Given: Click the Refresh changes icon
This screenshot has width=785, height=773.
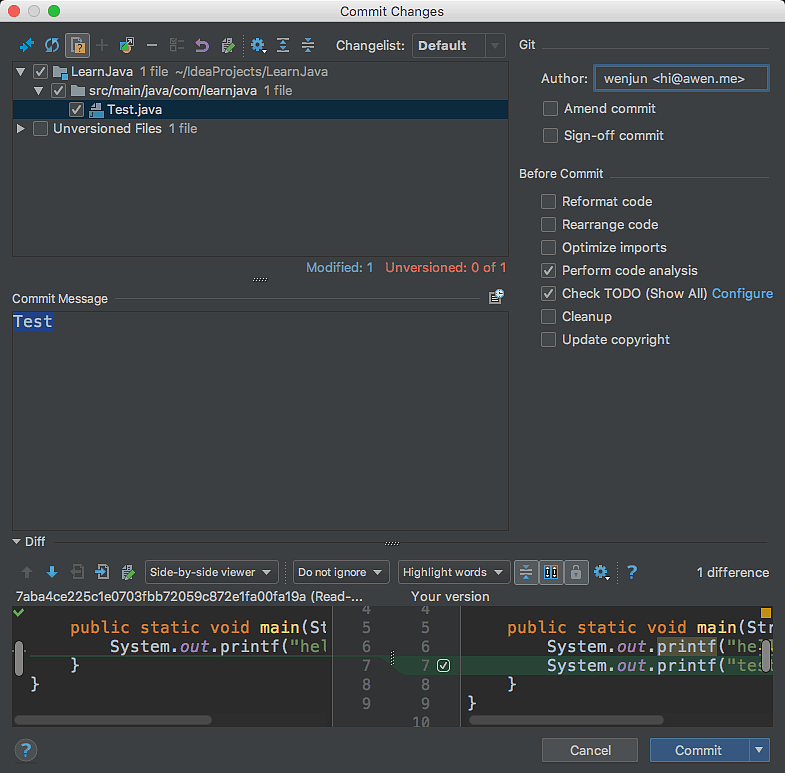Looking at the screenshot, I should [x=51, y=45].
